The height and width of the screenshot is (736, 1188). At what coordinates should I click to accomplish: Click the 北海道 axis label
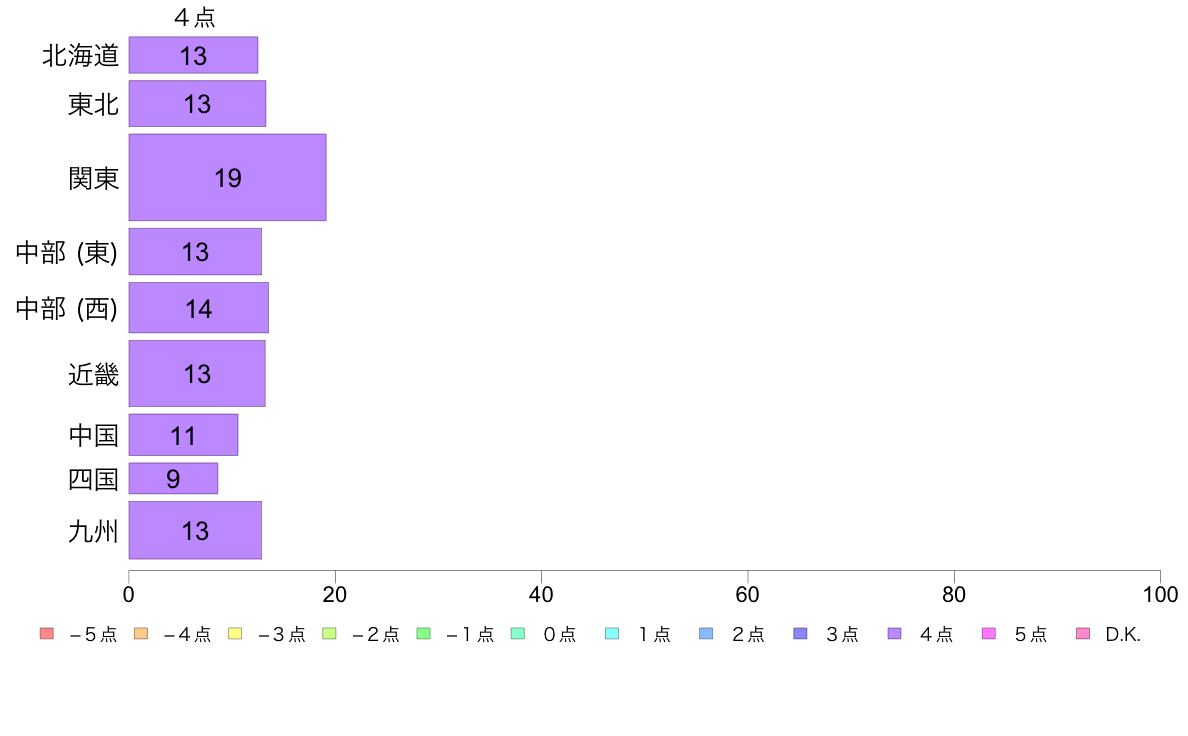(x=80, y=55)
